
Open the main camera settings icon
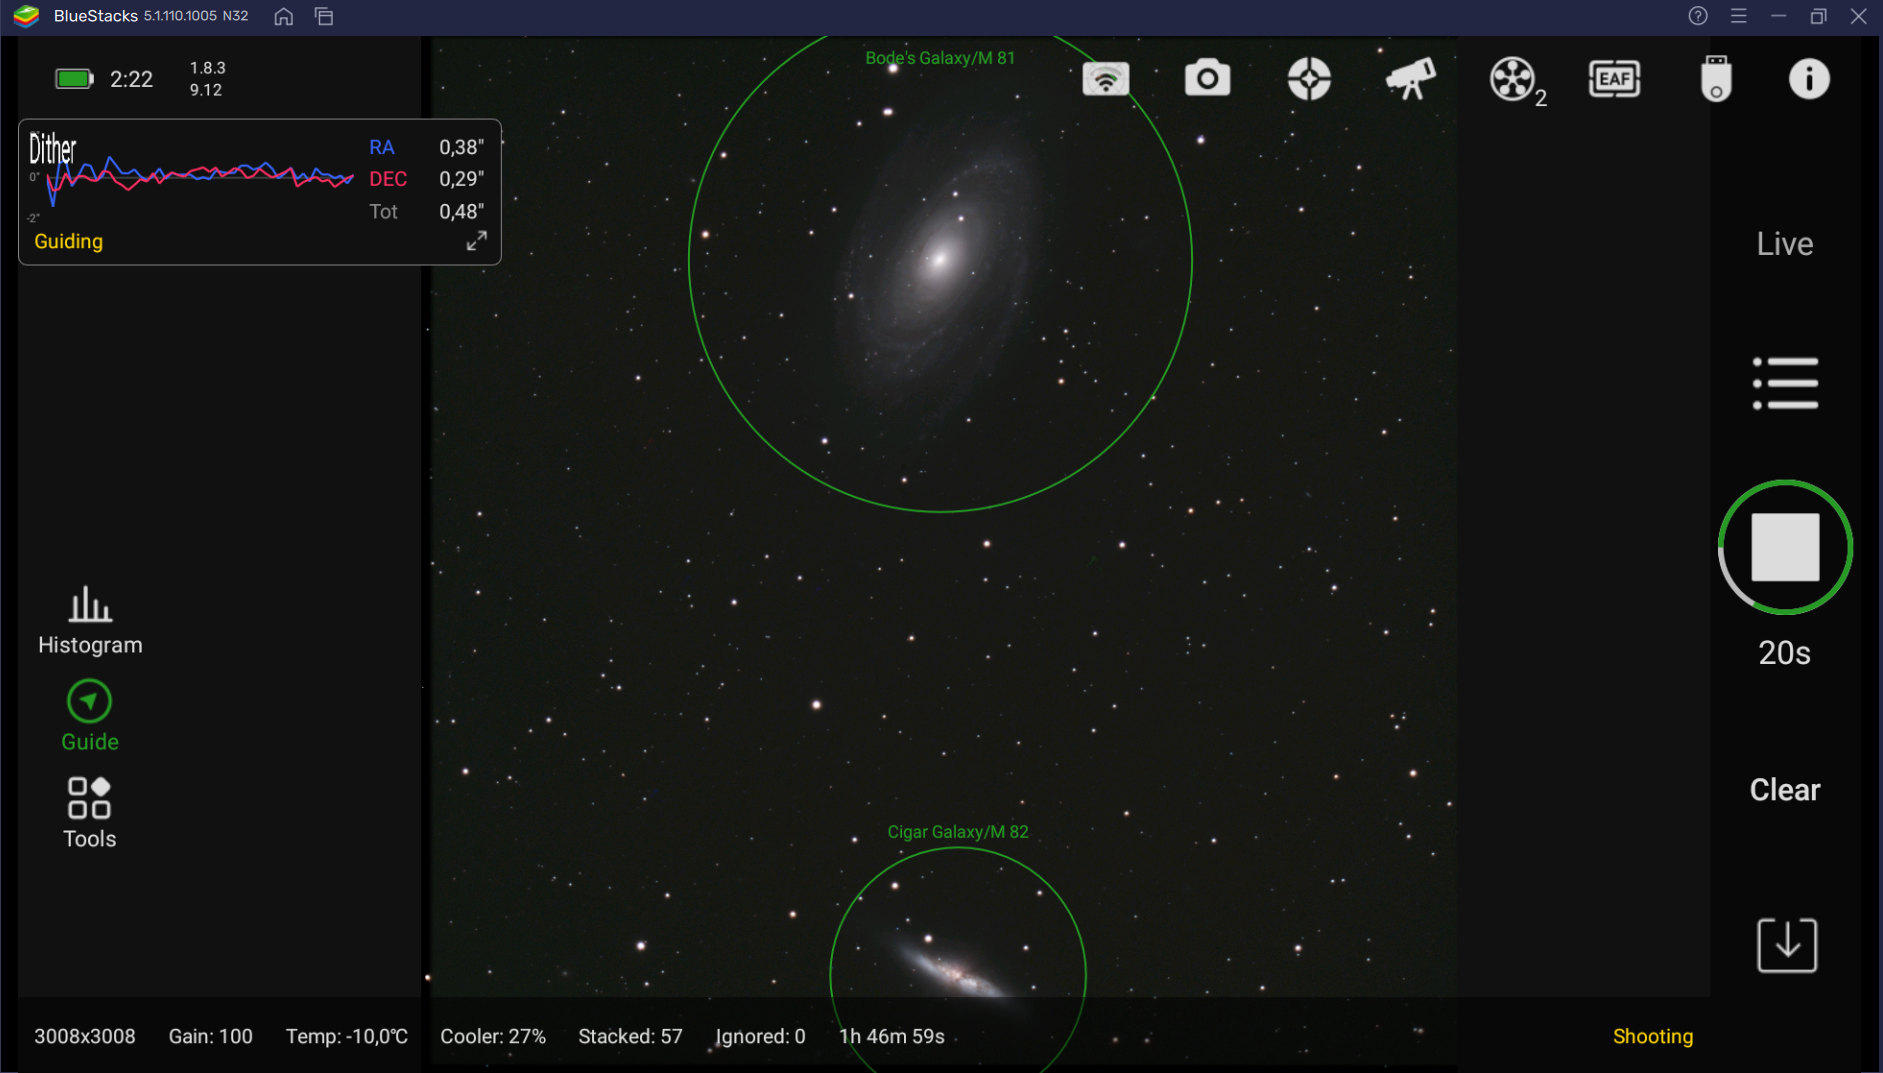click(x=1207, y=78)
